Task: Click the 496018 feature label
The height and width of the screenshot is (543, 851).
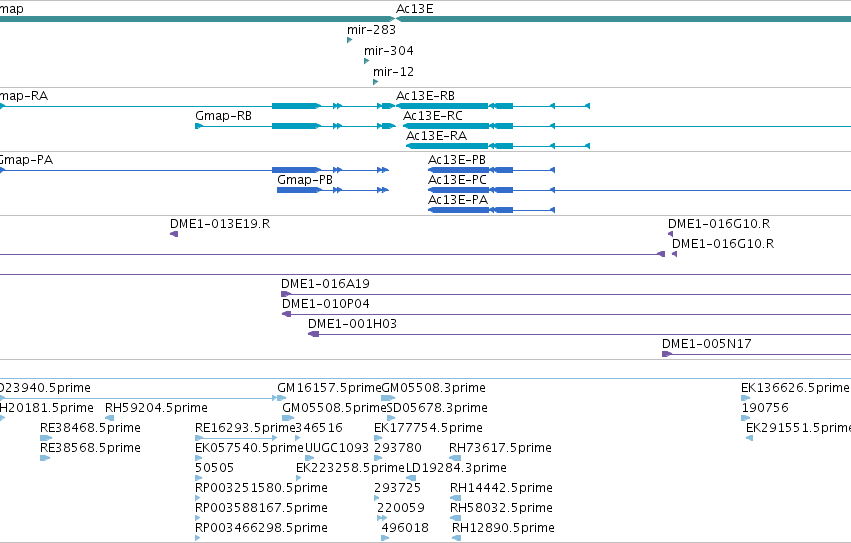Action: pyautogui.click(x=405, y=528)
